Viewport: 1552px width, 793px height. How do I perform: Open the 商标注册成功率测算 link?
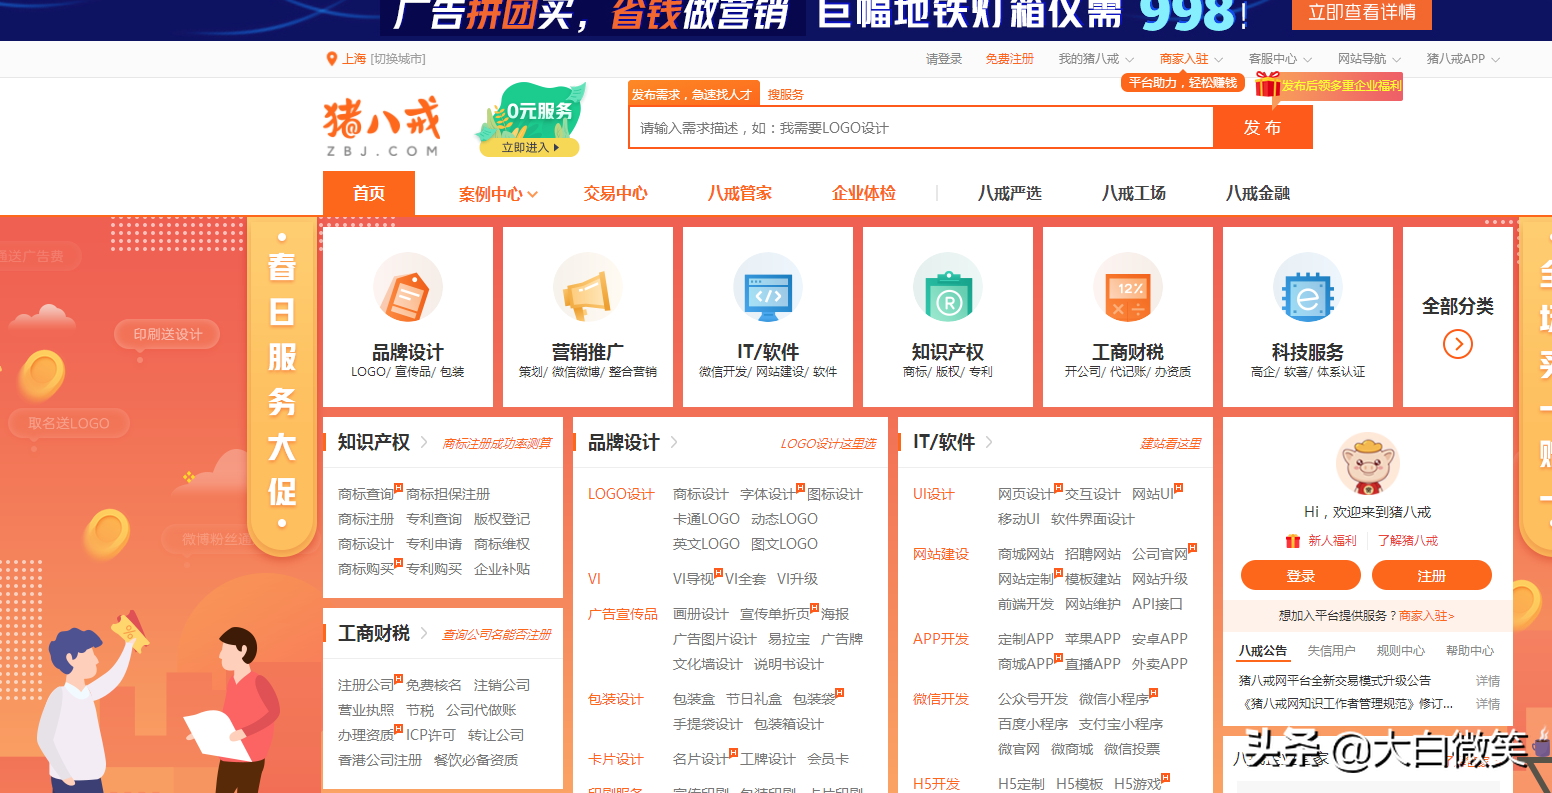496,443
